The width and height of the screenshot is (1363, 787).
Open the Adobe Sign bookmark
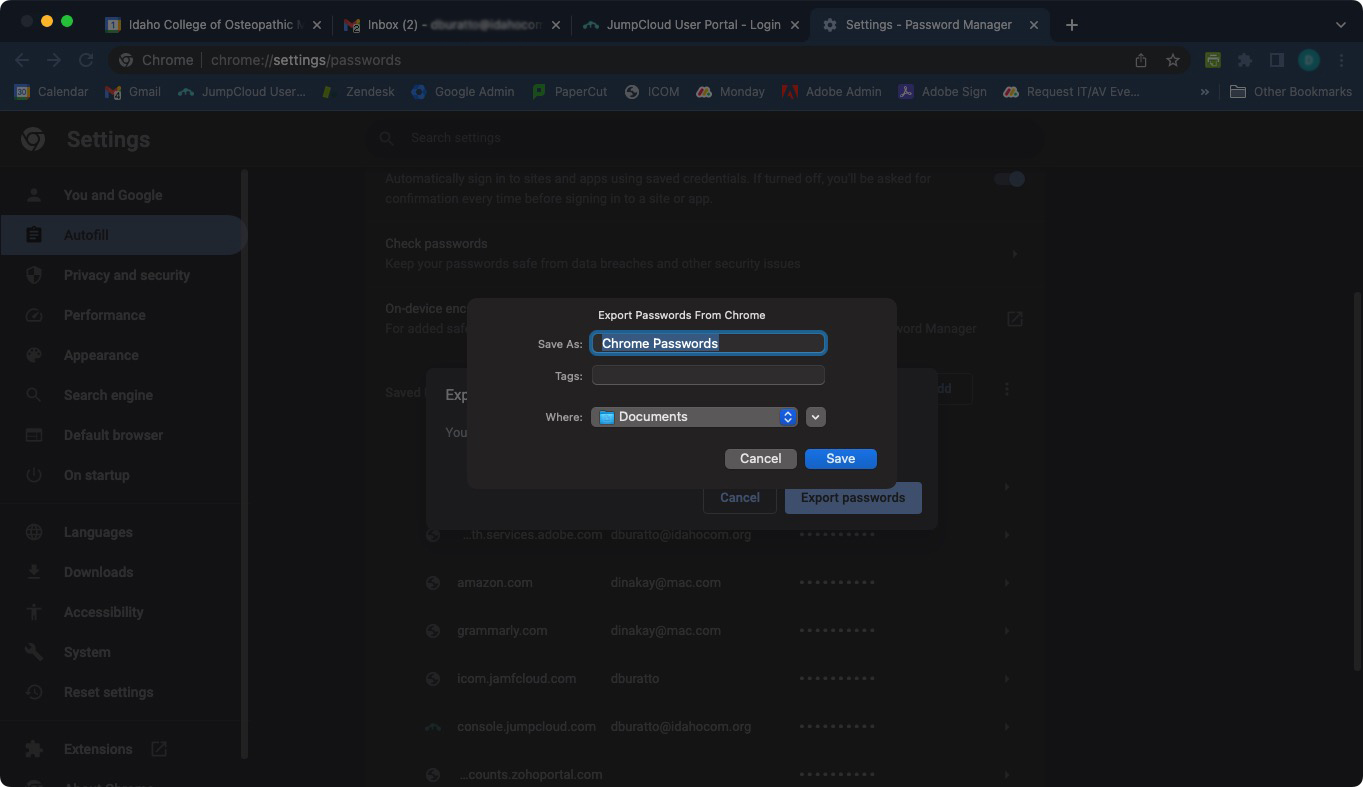pos(942,91)
